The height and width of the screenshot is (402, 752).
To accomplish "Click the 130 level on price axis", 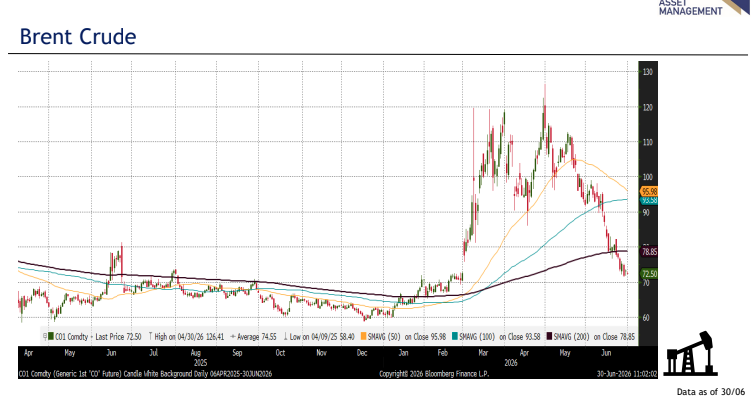I will pyautogui.click(x=647, y=72).
